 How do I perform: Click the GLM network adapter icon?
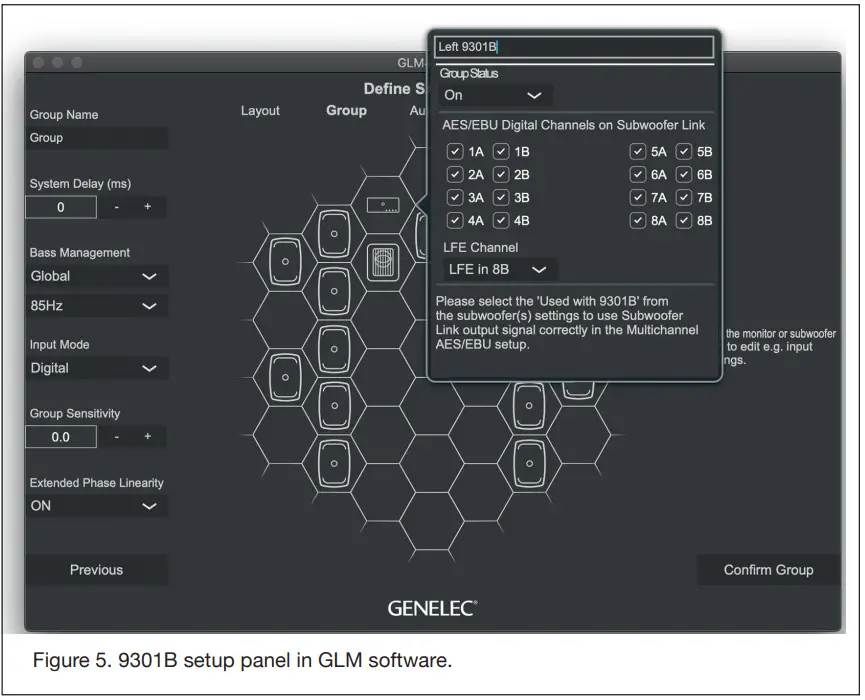coord(383,204)
